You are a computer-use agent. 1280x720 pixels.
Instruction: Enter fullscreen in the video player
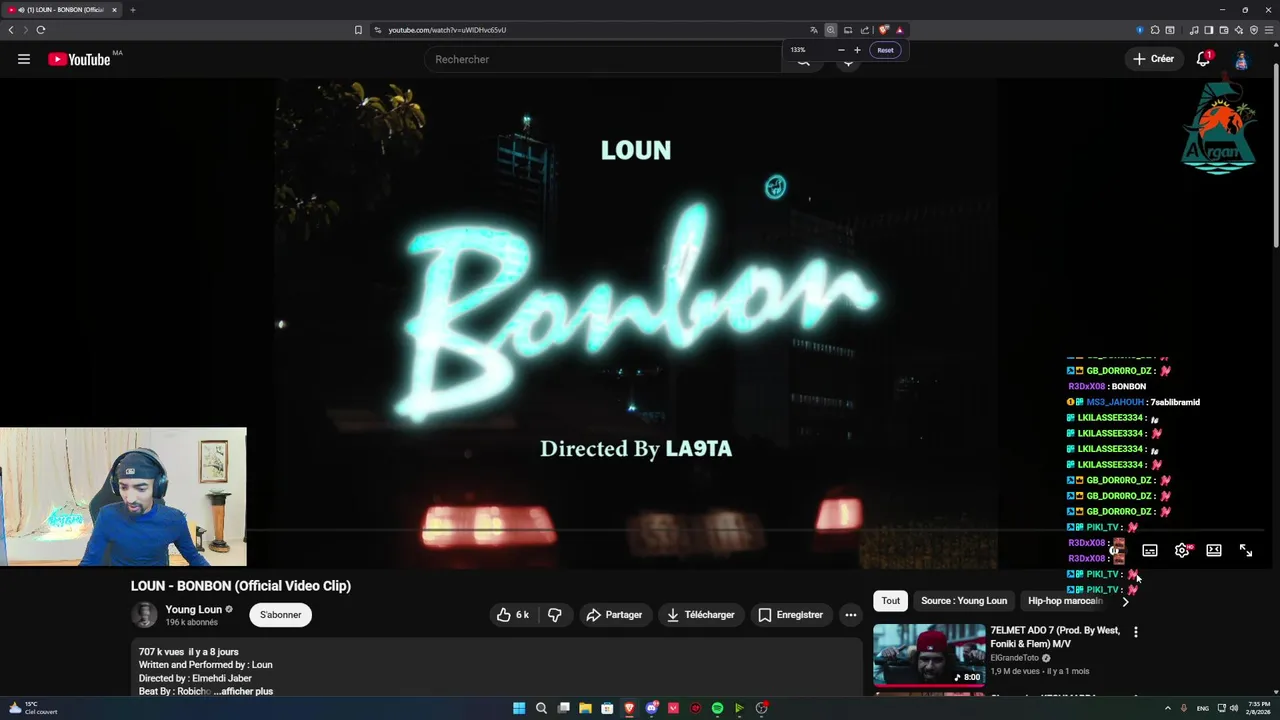pyautogui.click(x=1246, y=550)
